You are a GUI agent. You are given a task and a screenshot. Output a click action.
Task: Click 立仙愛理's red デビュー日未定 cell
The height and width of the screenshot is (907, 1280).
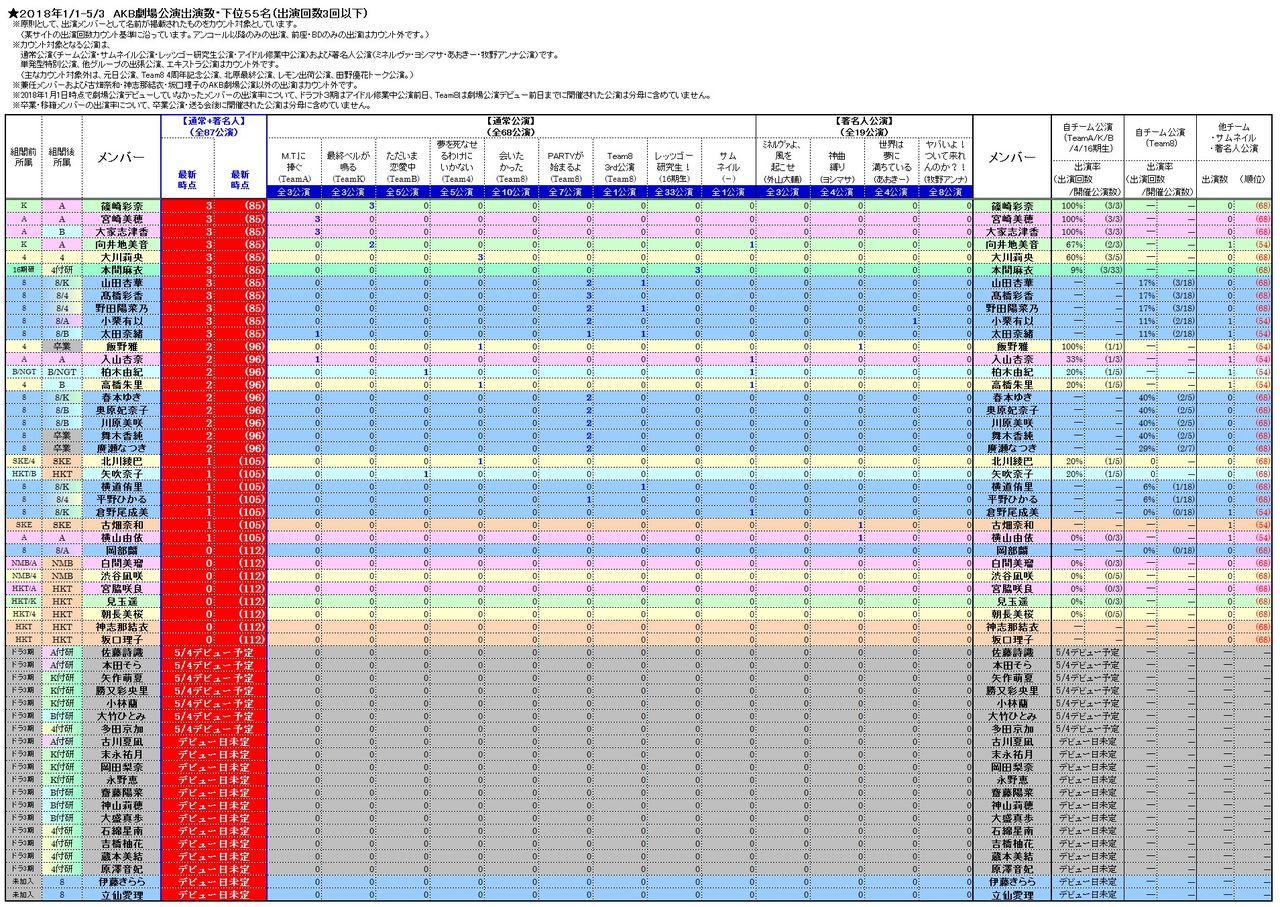(x=214, y=894)
